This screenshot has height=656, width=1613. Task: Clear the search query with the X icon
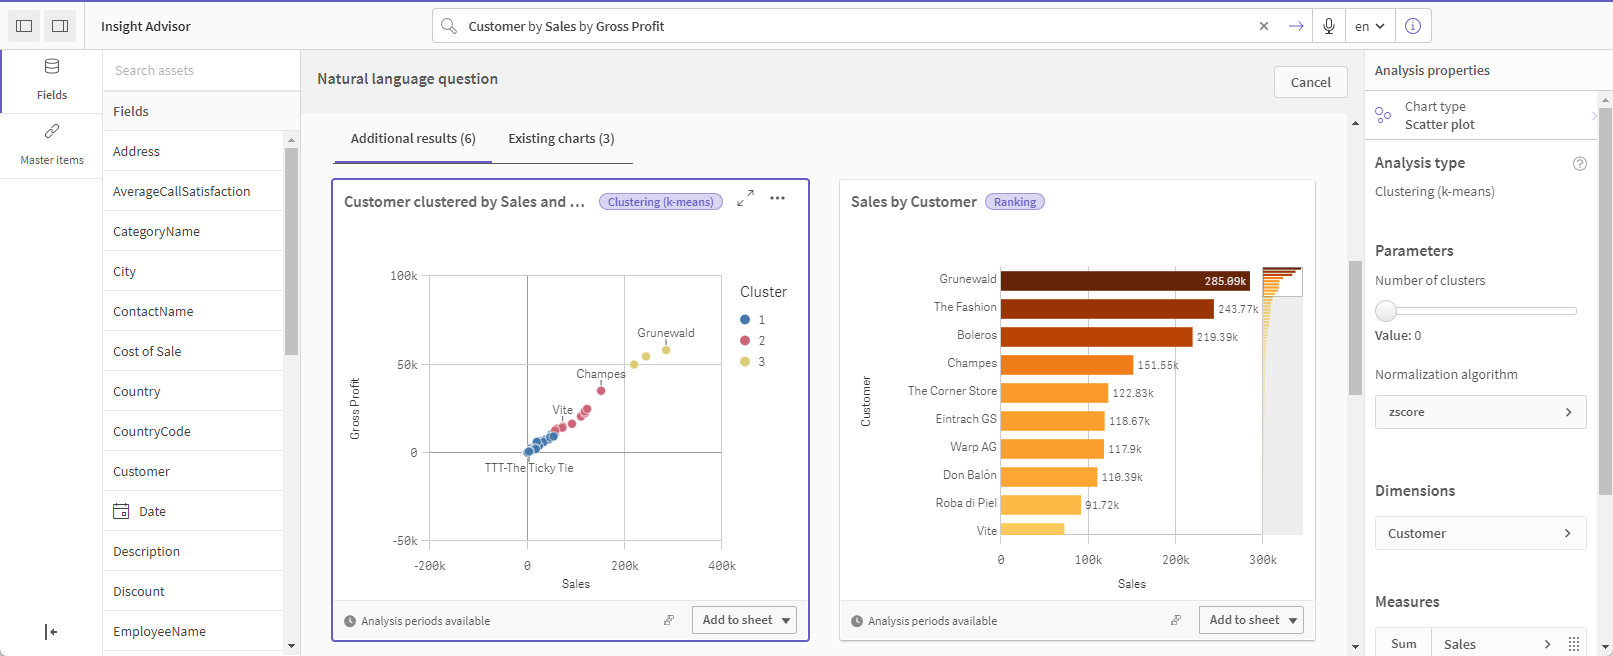point(1264,26)
